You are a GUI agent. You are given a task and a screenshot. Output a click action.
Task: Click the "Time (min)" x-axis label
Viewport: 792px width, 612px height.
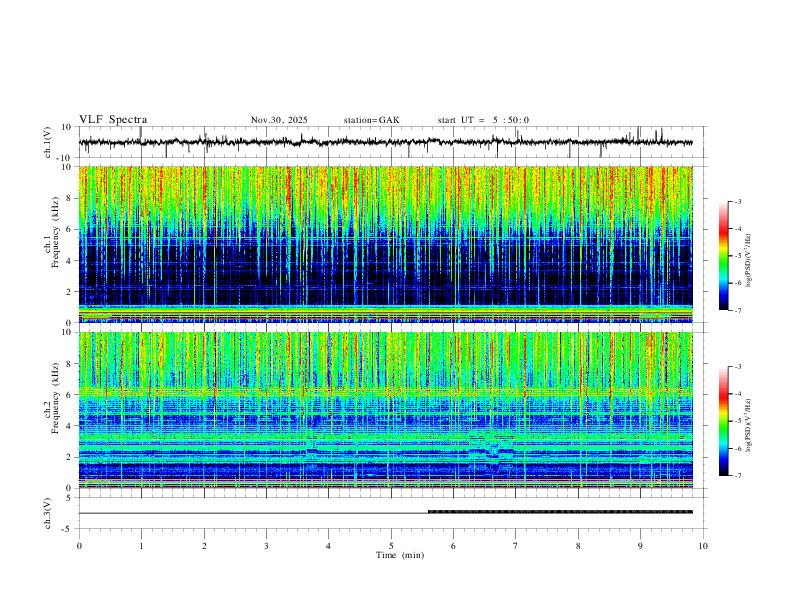[x=400, y=555]
